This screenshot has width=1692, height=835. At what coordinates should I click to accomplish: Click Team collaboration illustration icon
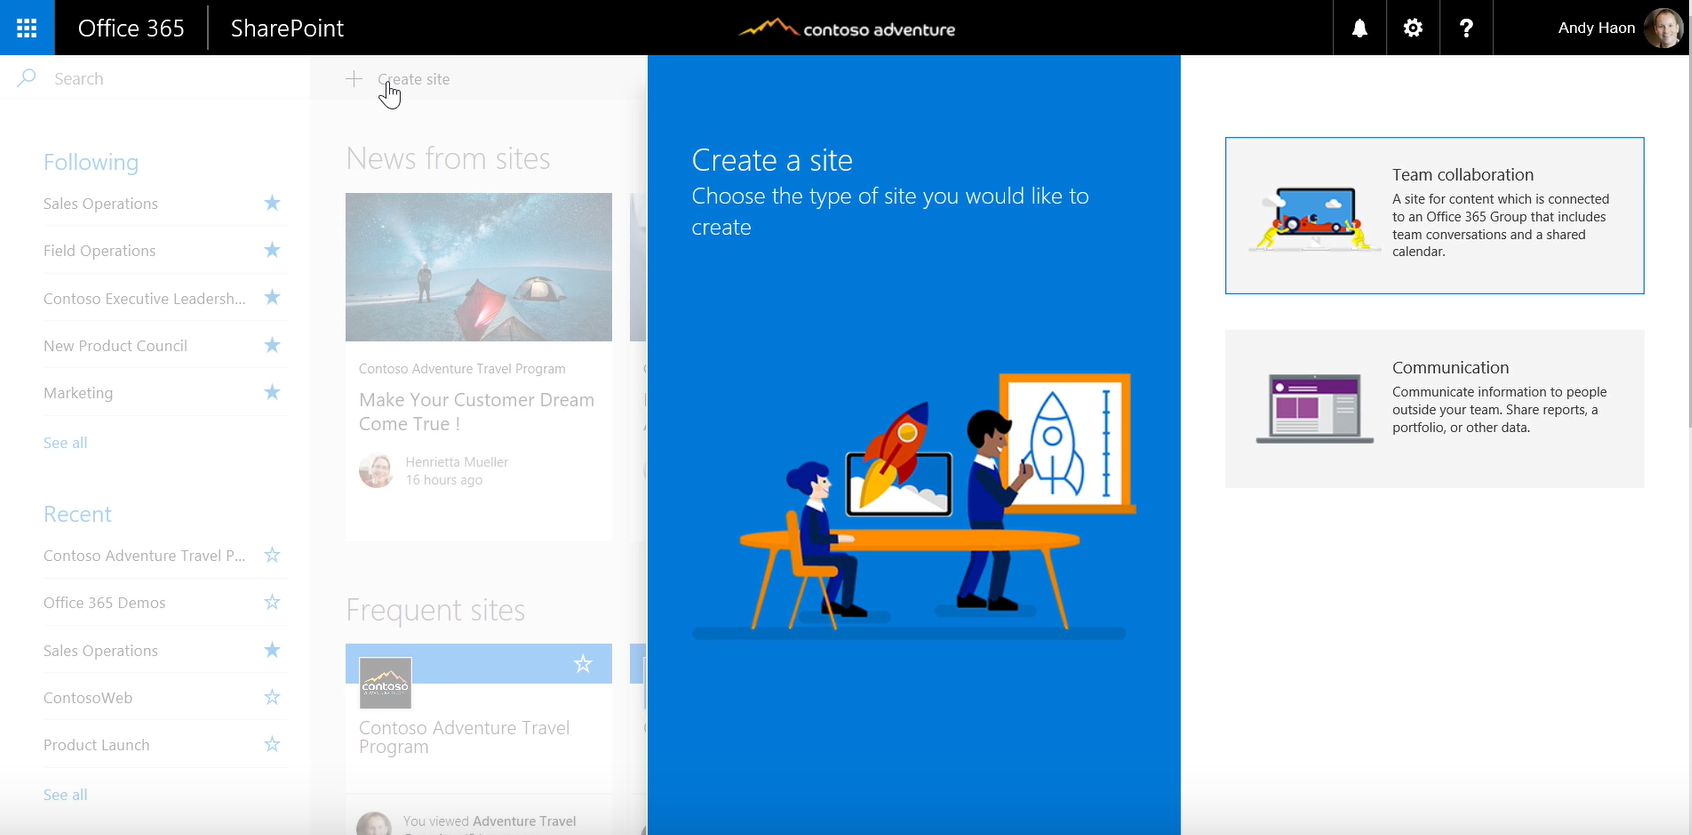pyautogui.click(x=1315, y=217)
